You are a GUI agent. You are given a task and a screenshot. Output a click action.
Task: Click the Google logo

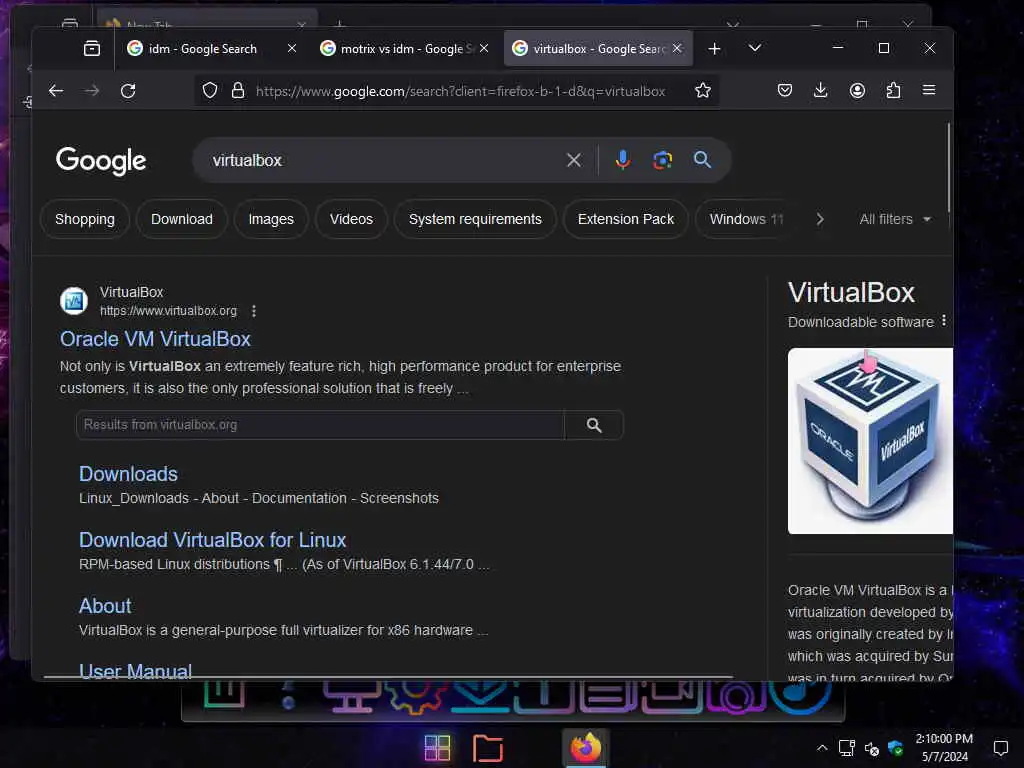click(101, 161)
